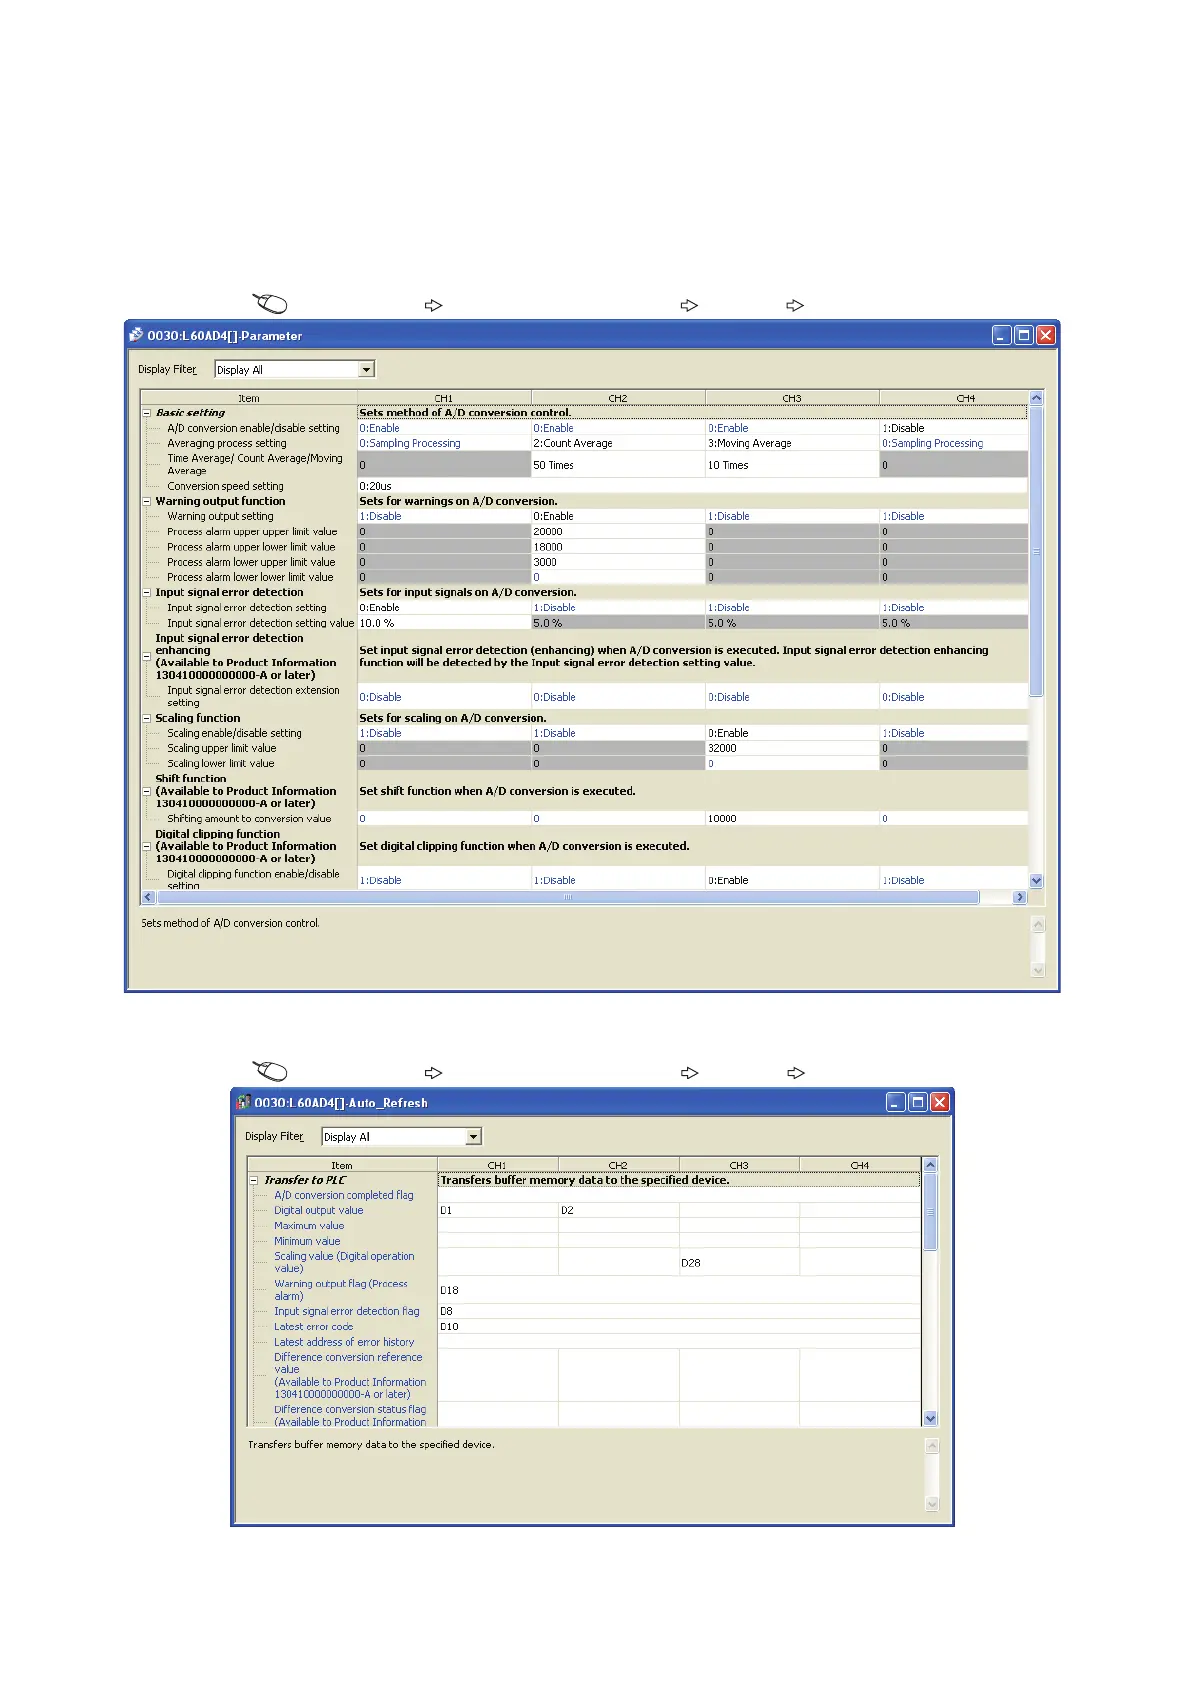Click Auto_Refresh grid scroll-down arrow
Image resolution: width=1190 pixels, height=1684 pixels.
[x=930, y=1418]
